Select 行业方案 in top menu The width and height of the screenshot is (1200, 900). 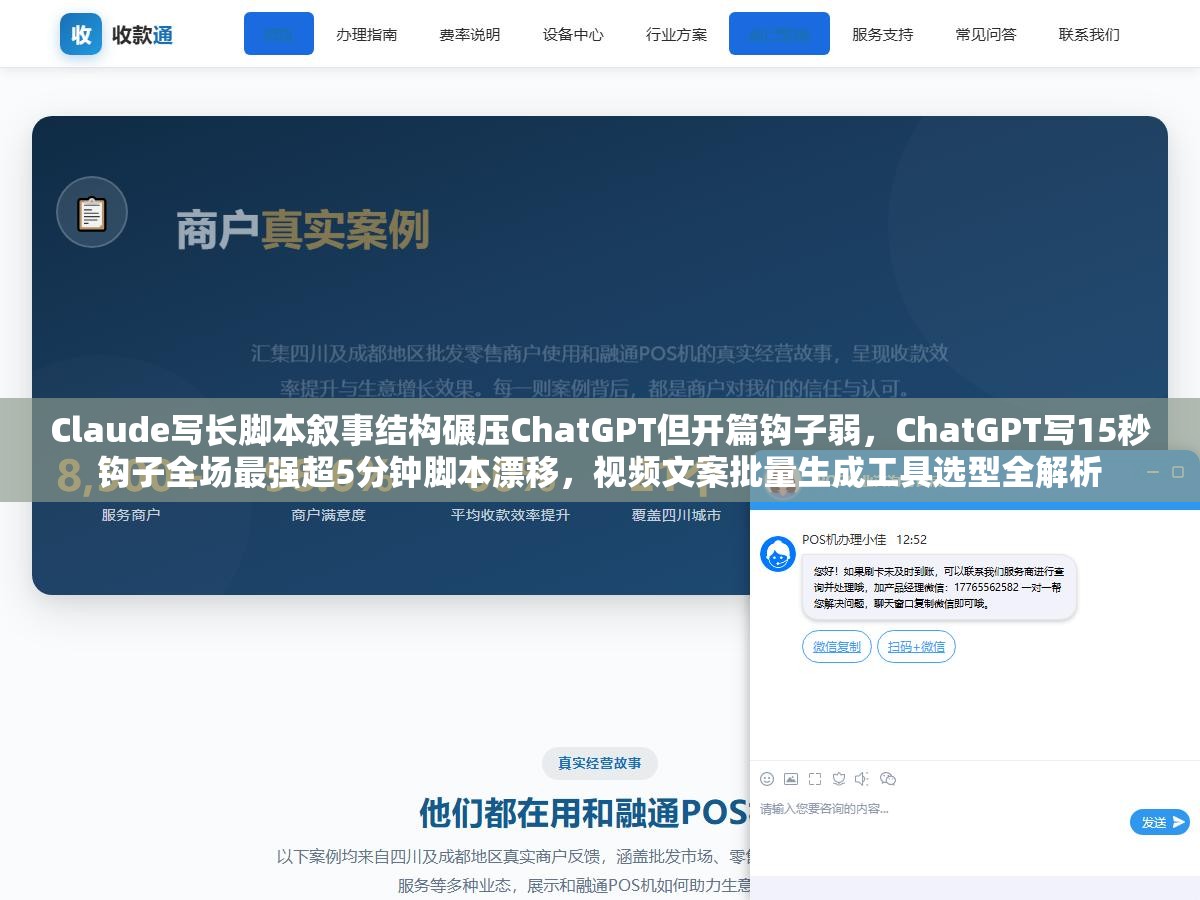coord(676,34)
